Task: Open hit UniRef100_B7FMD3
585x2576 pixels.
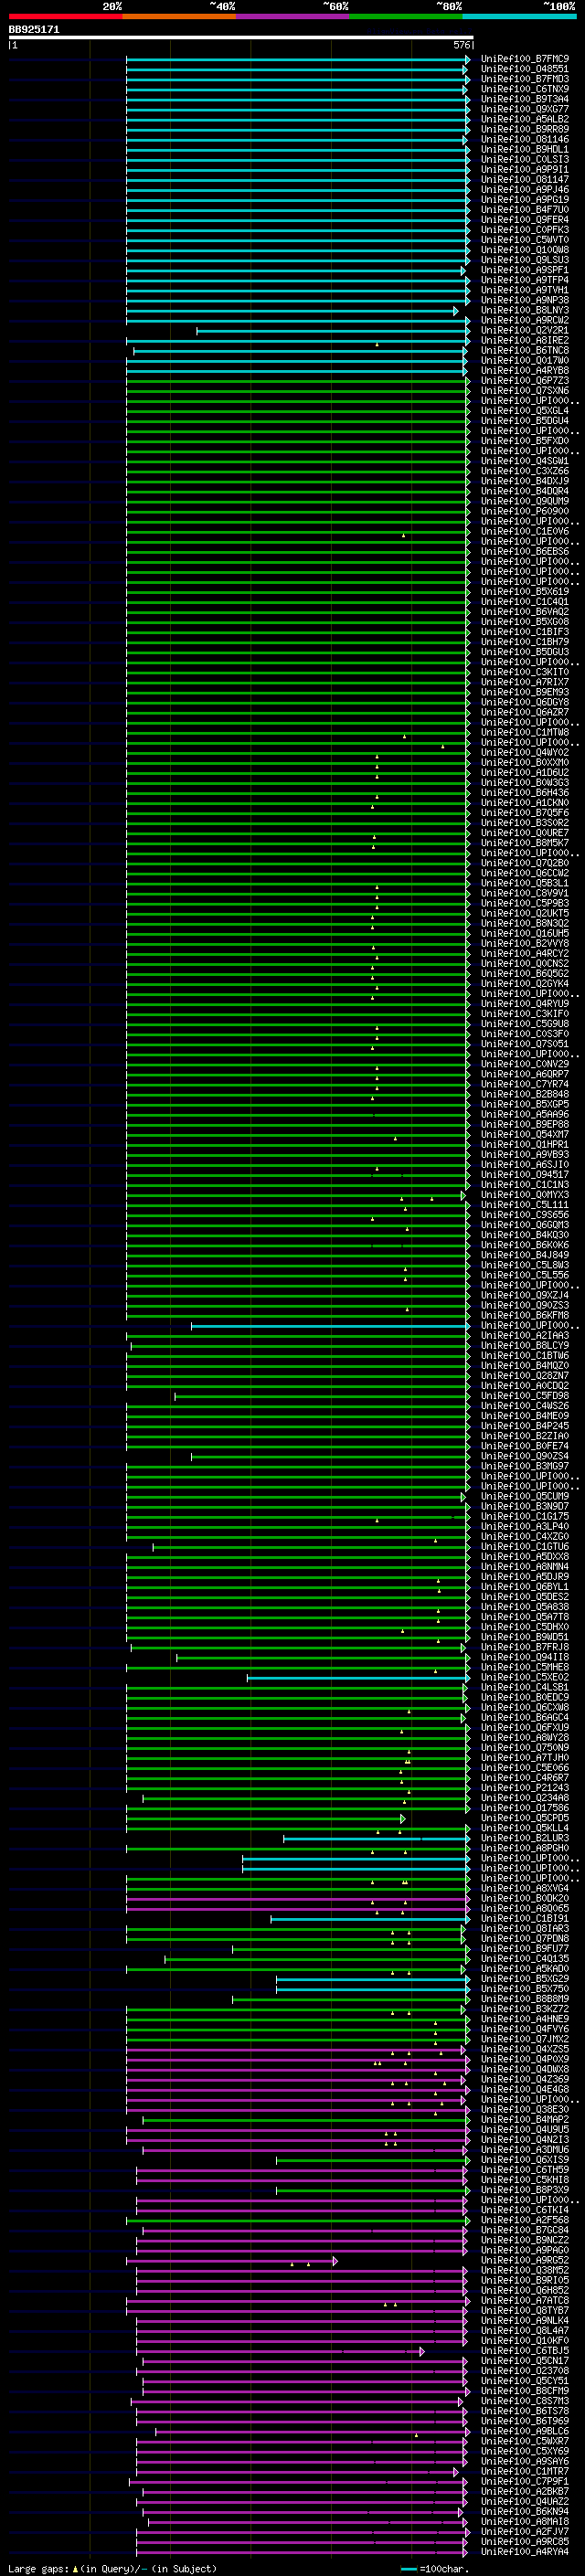Action: click(x=524, y=79)
